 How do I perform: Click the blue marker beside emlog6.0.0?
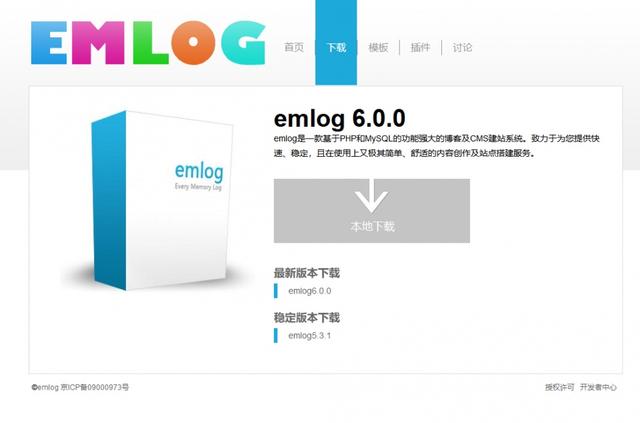[276, 291]
